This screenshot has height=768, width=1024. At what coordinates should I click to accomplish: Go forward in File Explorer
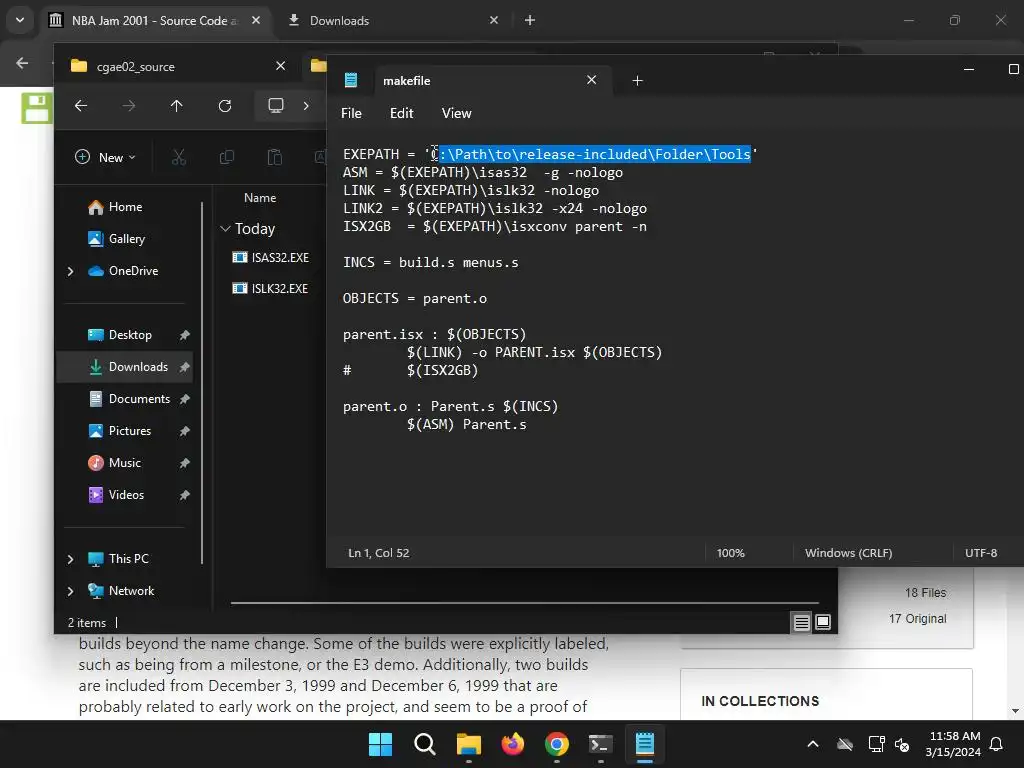(x=129, y=106)
